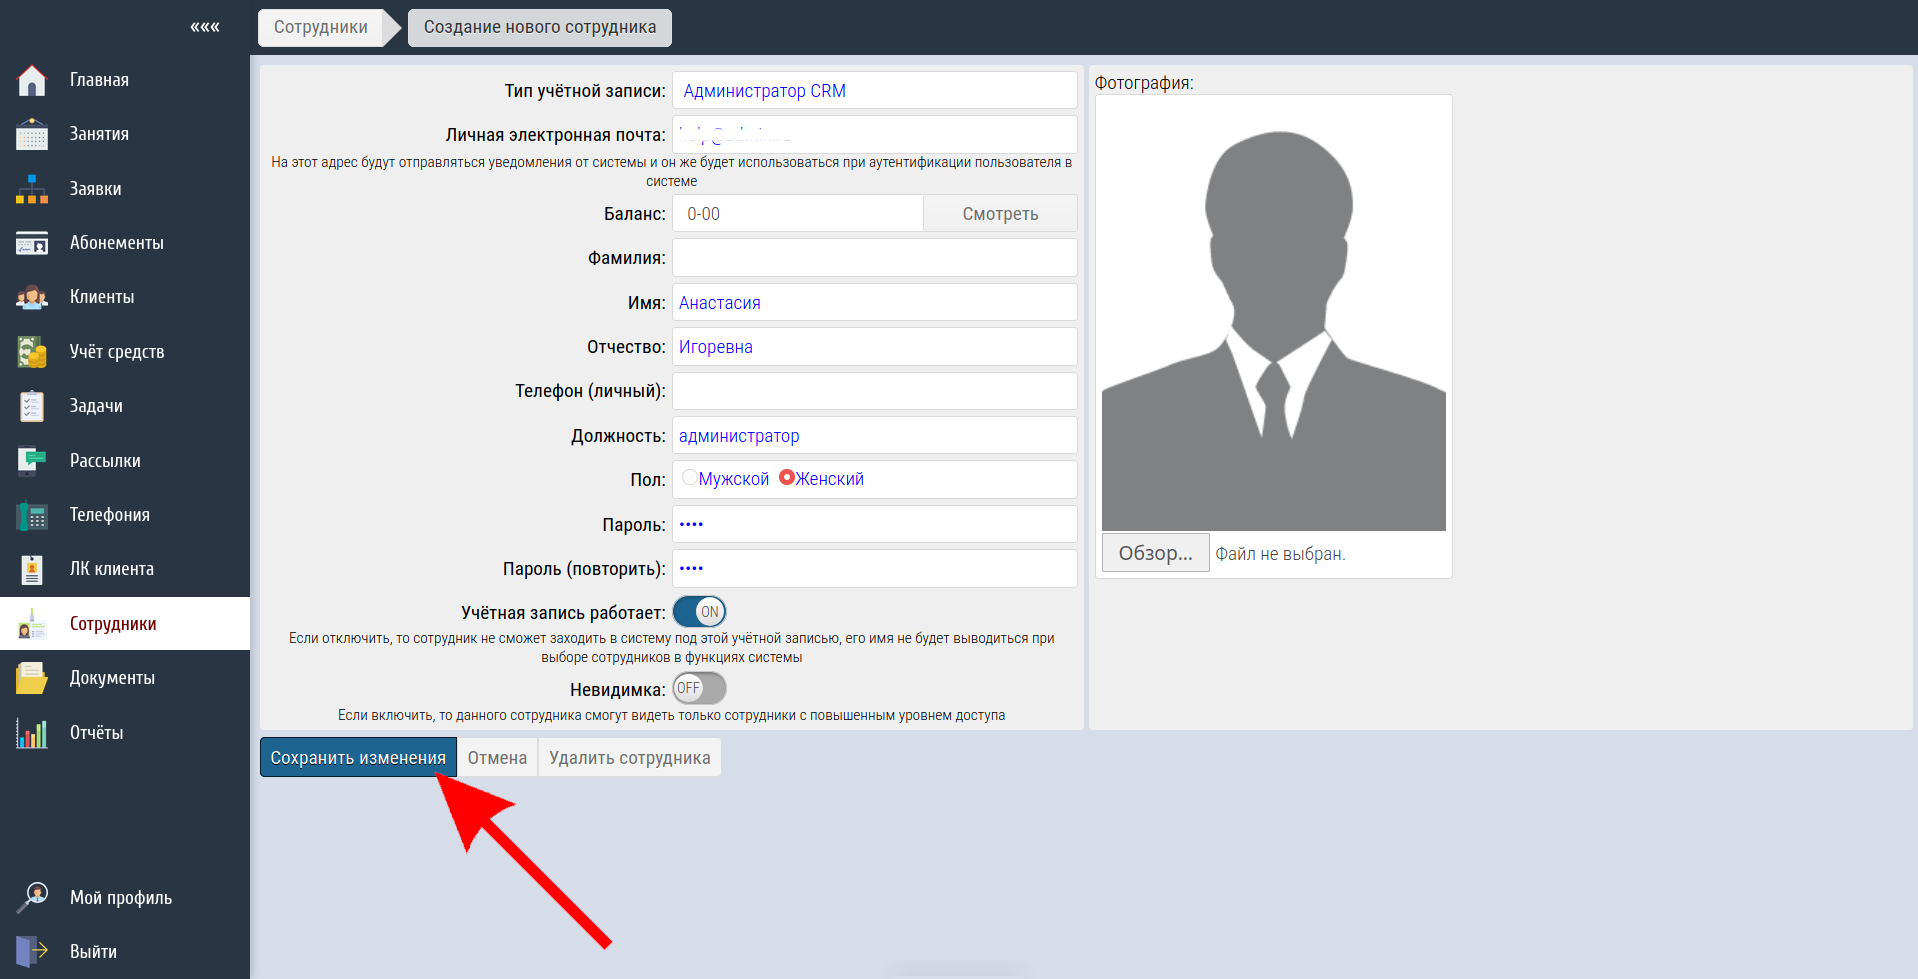Open the Главная menu item
The width and height of the screenshot is (1918, 979).
[x=99, y=80]
